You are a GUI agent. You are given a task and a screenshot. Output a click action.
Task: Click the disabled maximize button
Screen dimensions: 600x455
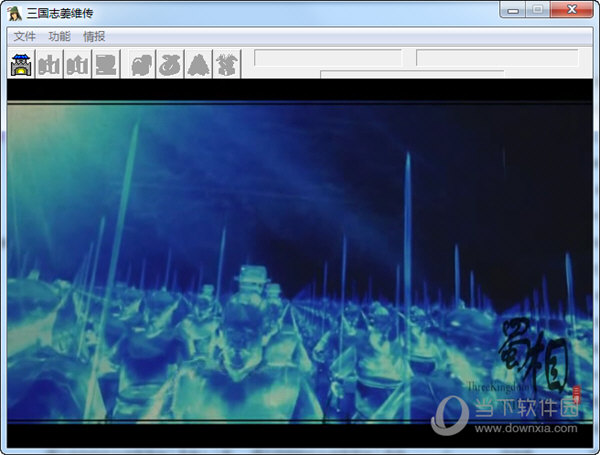pos(538,10)
